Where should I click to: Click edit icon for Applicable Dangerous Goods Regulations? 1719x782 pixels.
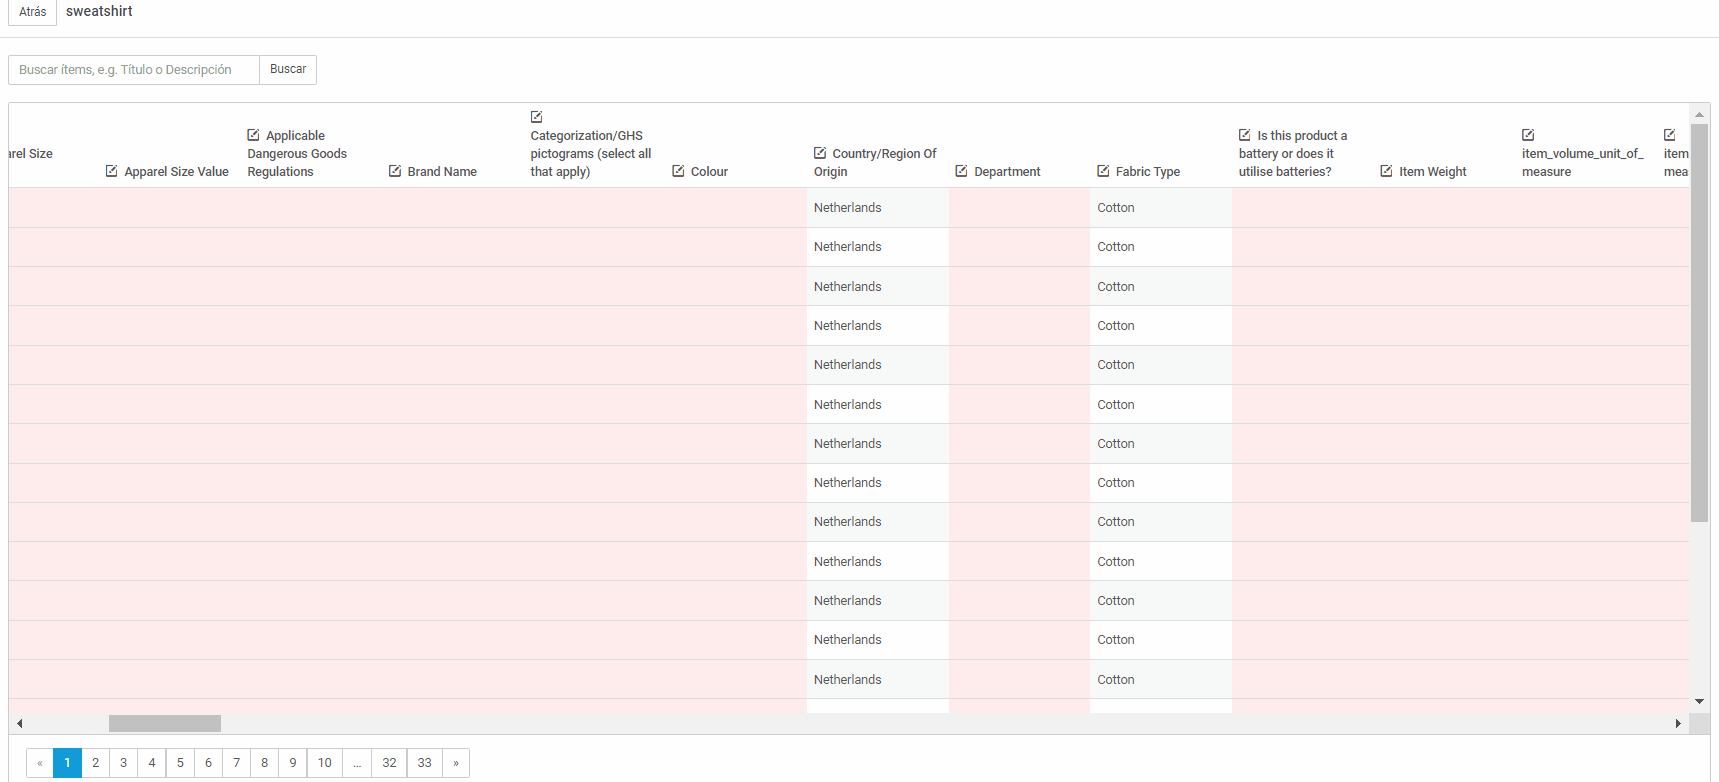[x=253, y=135]
